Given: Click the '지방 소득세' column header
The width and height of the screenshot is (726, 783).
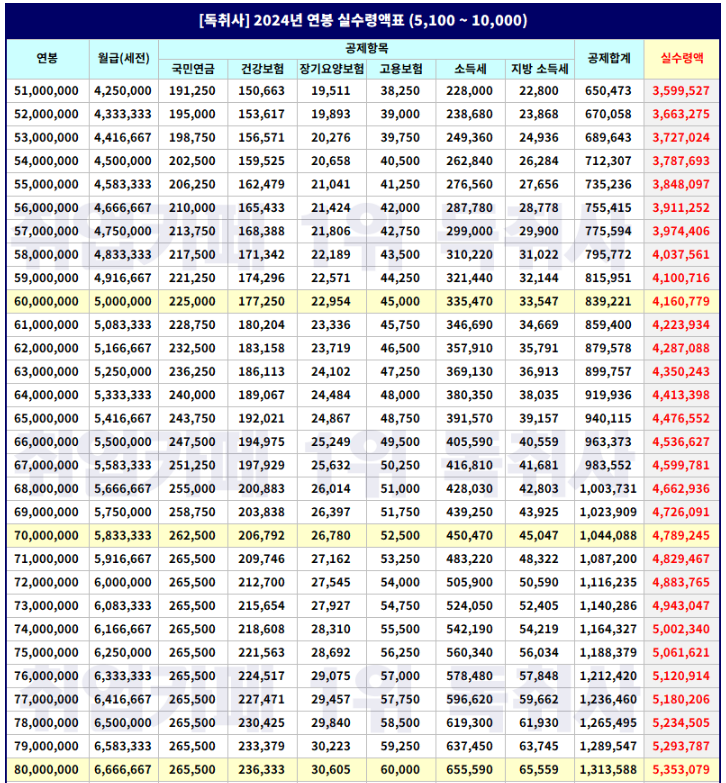Looking at the screenshot, I should (x=539, y=69).
